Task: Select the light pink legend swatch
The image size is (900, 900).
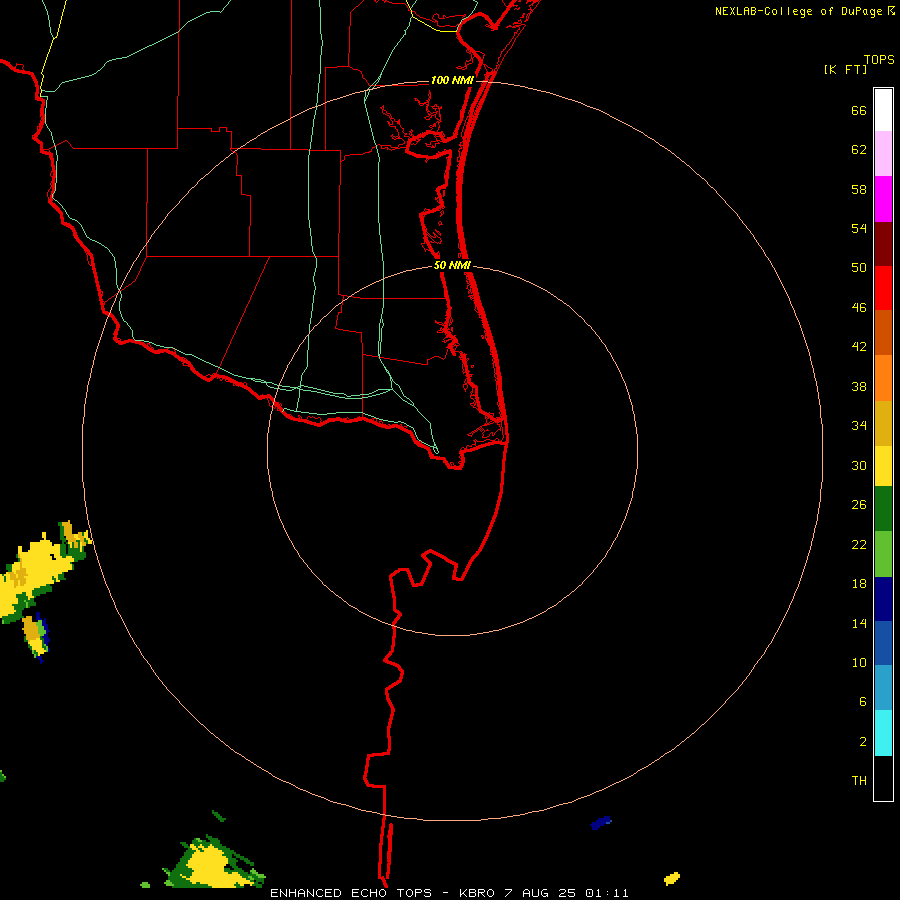Action: coord(883,154)
